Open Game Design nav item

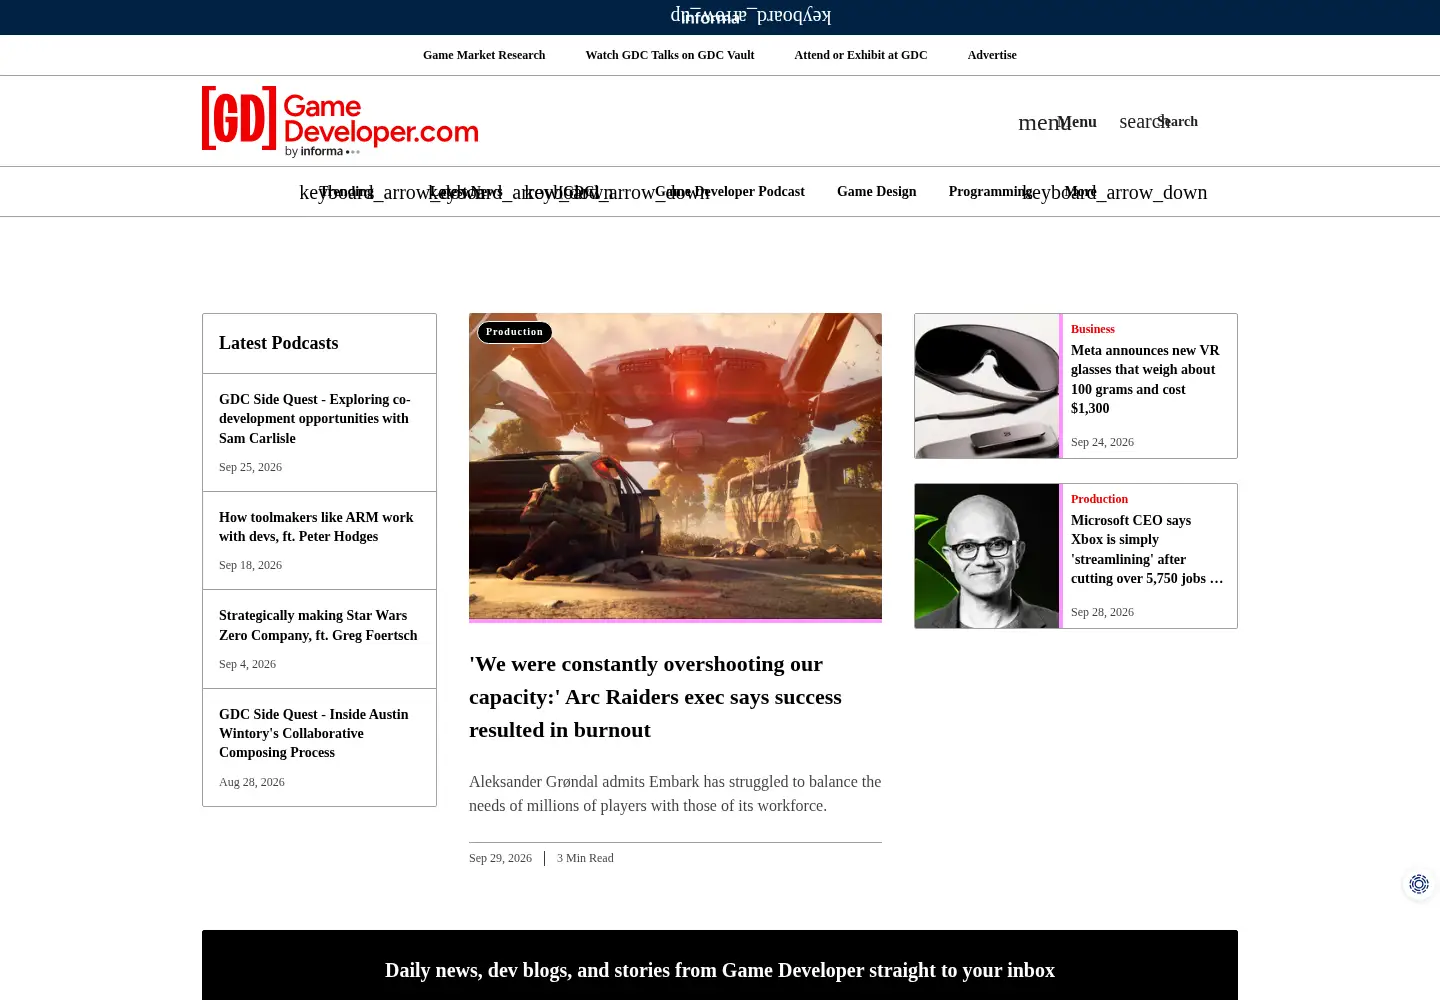tap(876, 192)
